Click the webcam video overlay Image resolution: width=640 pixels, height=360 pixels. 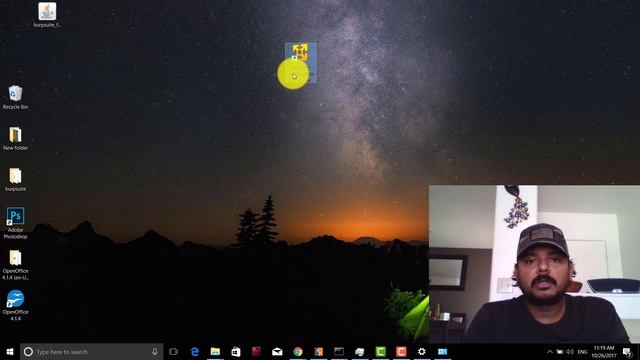pyautogui.click(x=534, y=264)
